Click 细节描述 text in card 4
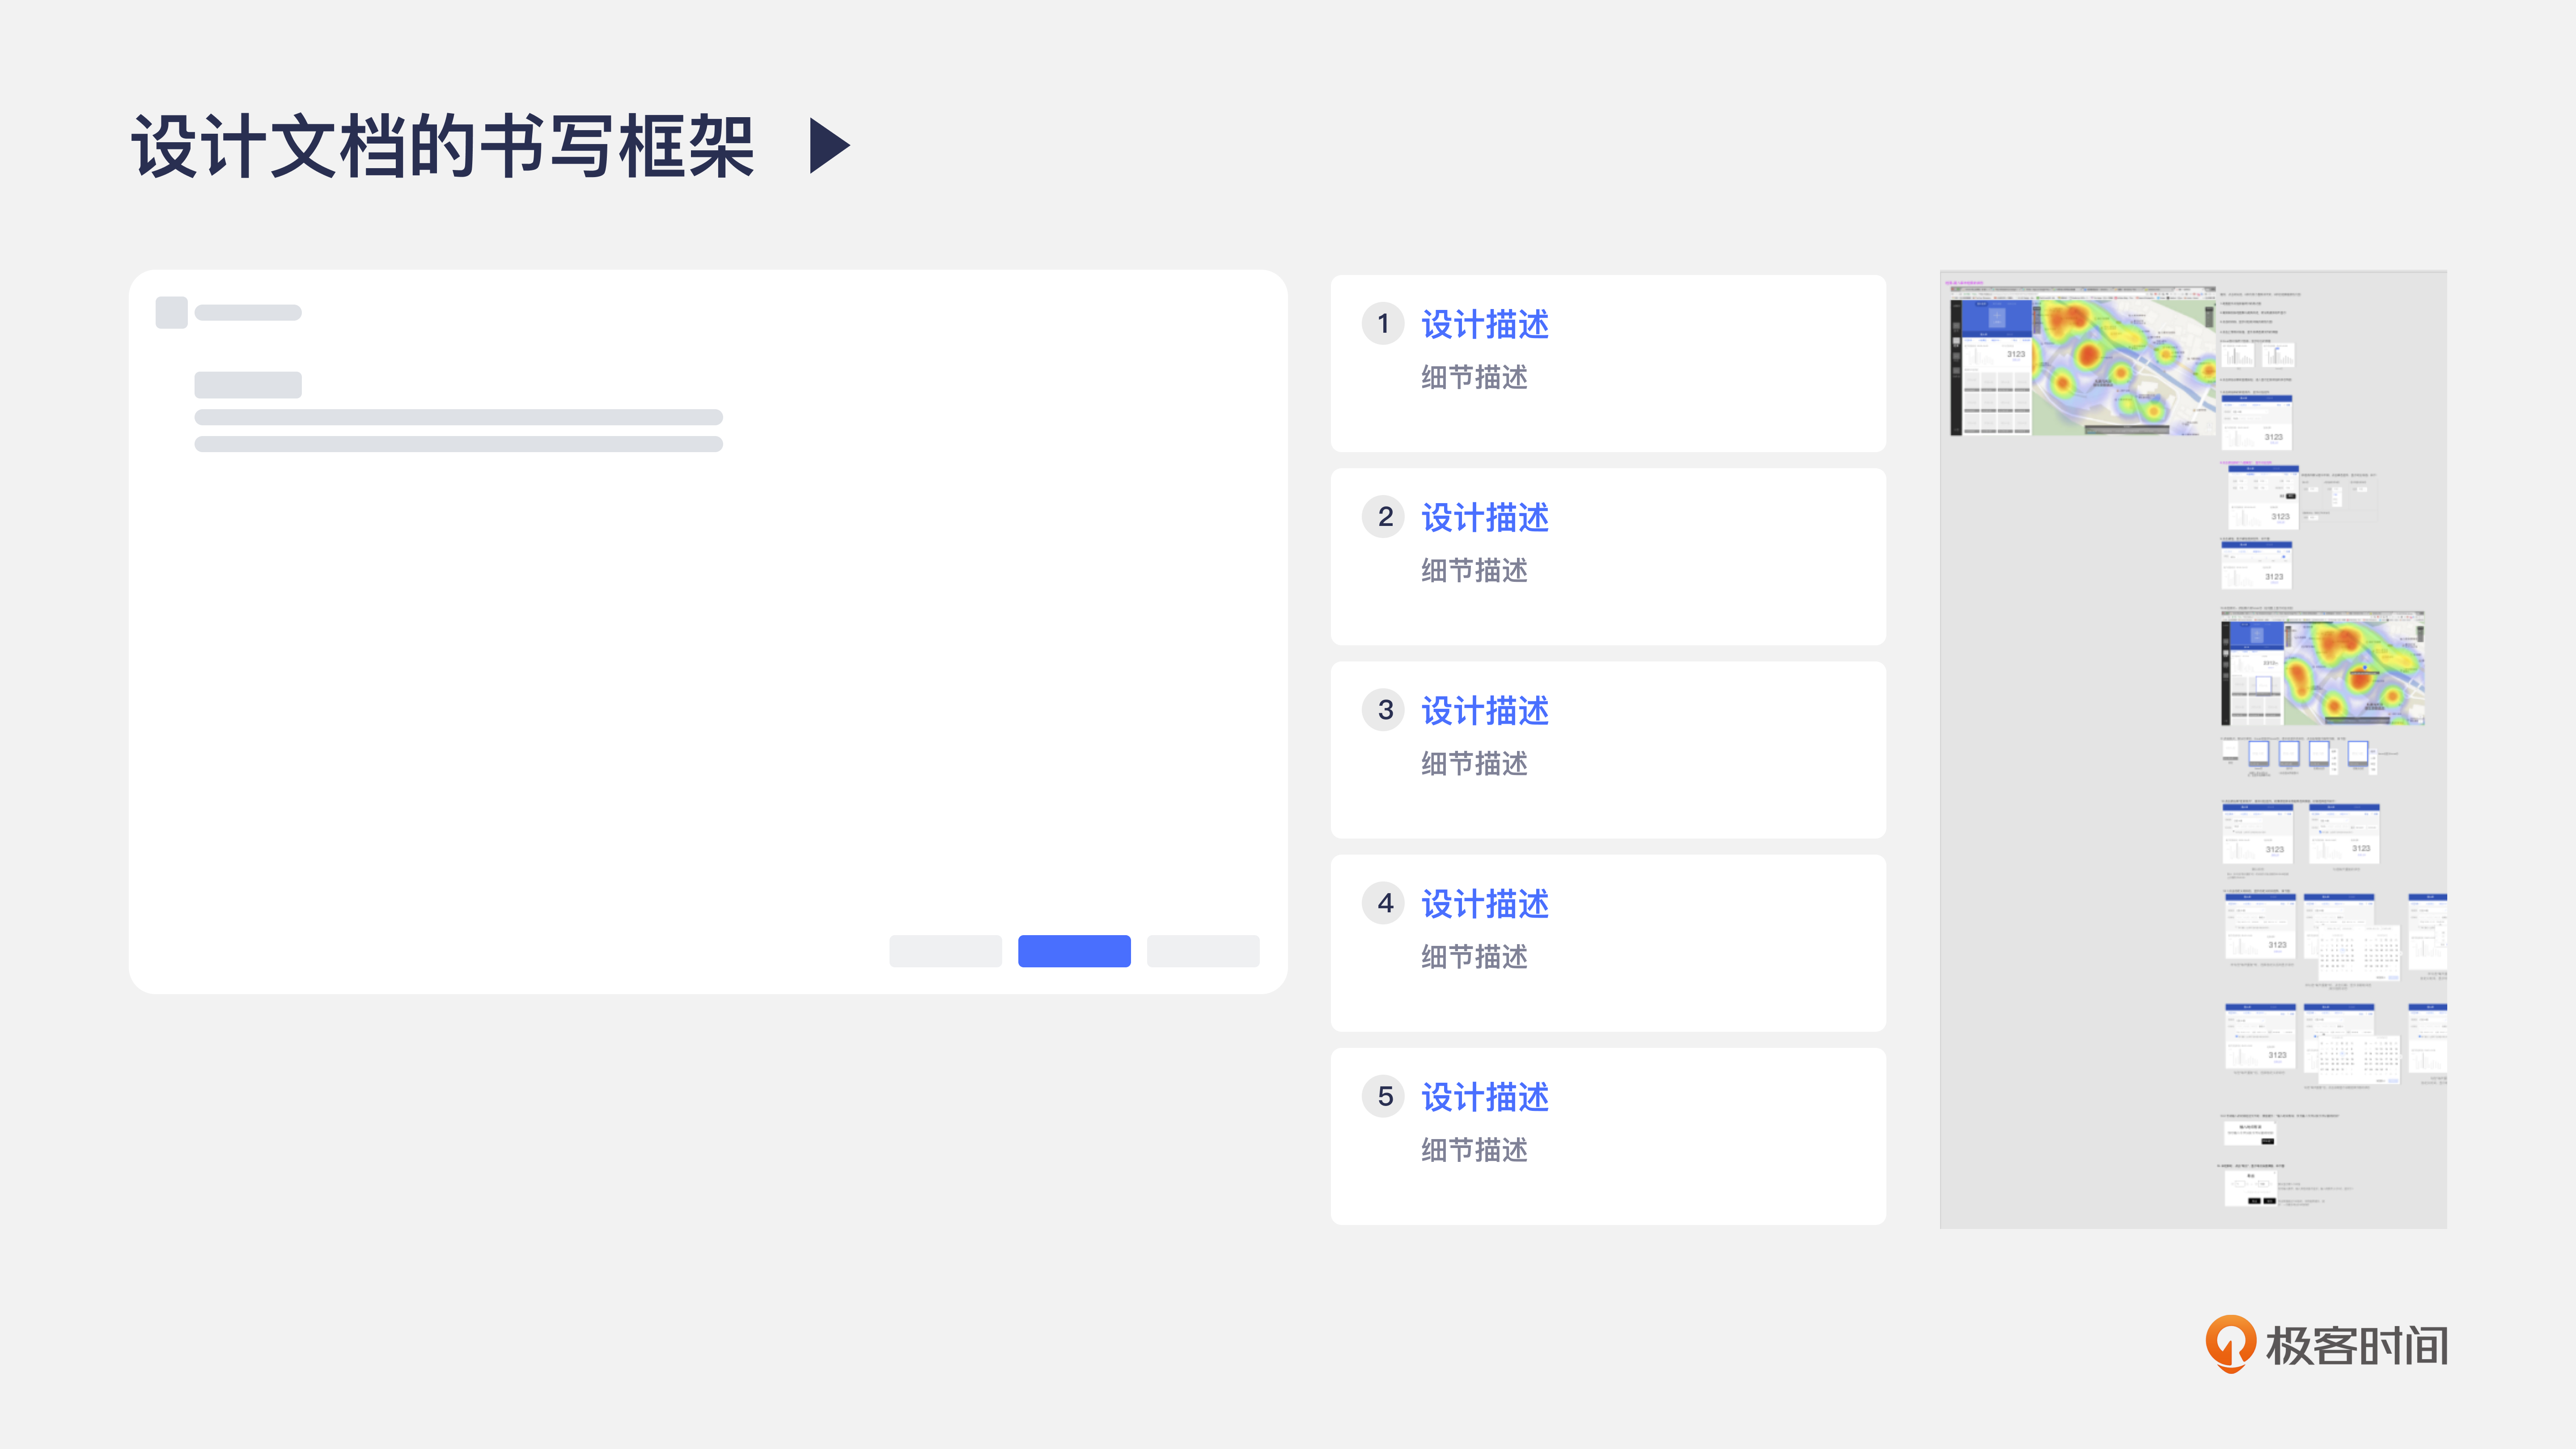The image size is (2576, 1449). point(1474,956)
